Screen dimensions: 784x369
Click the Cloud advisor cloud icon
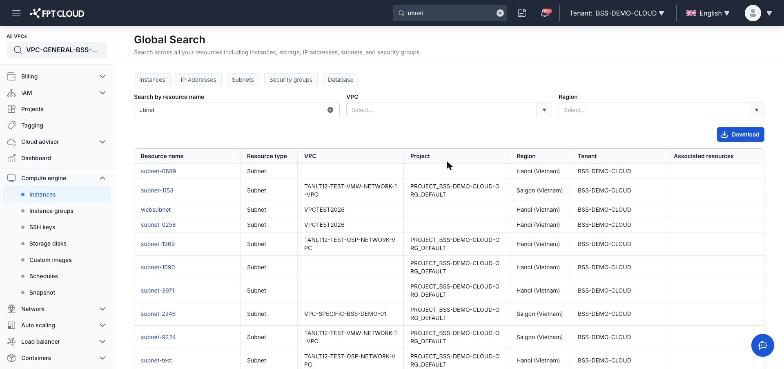[11, 142]
